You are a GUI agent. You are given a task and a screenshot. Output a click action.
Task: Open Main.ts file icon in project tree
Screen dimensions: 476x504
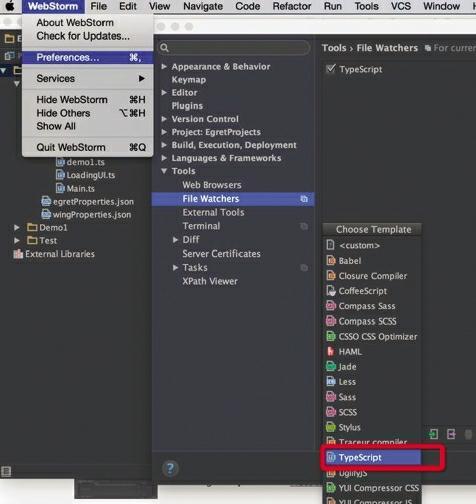tap(60, 188)
